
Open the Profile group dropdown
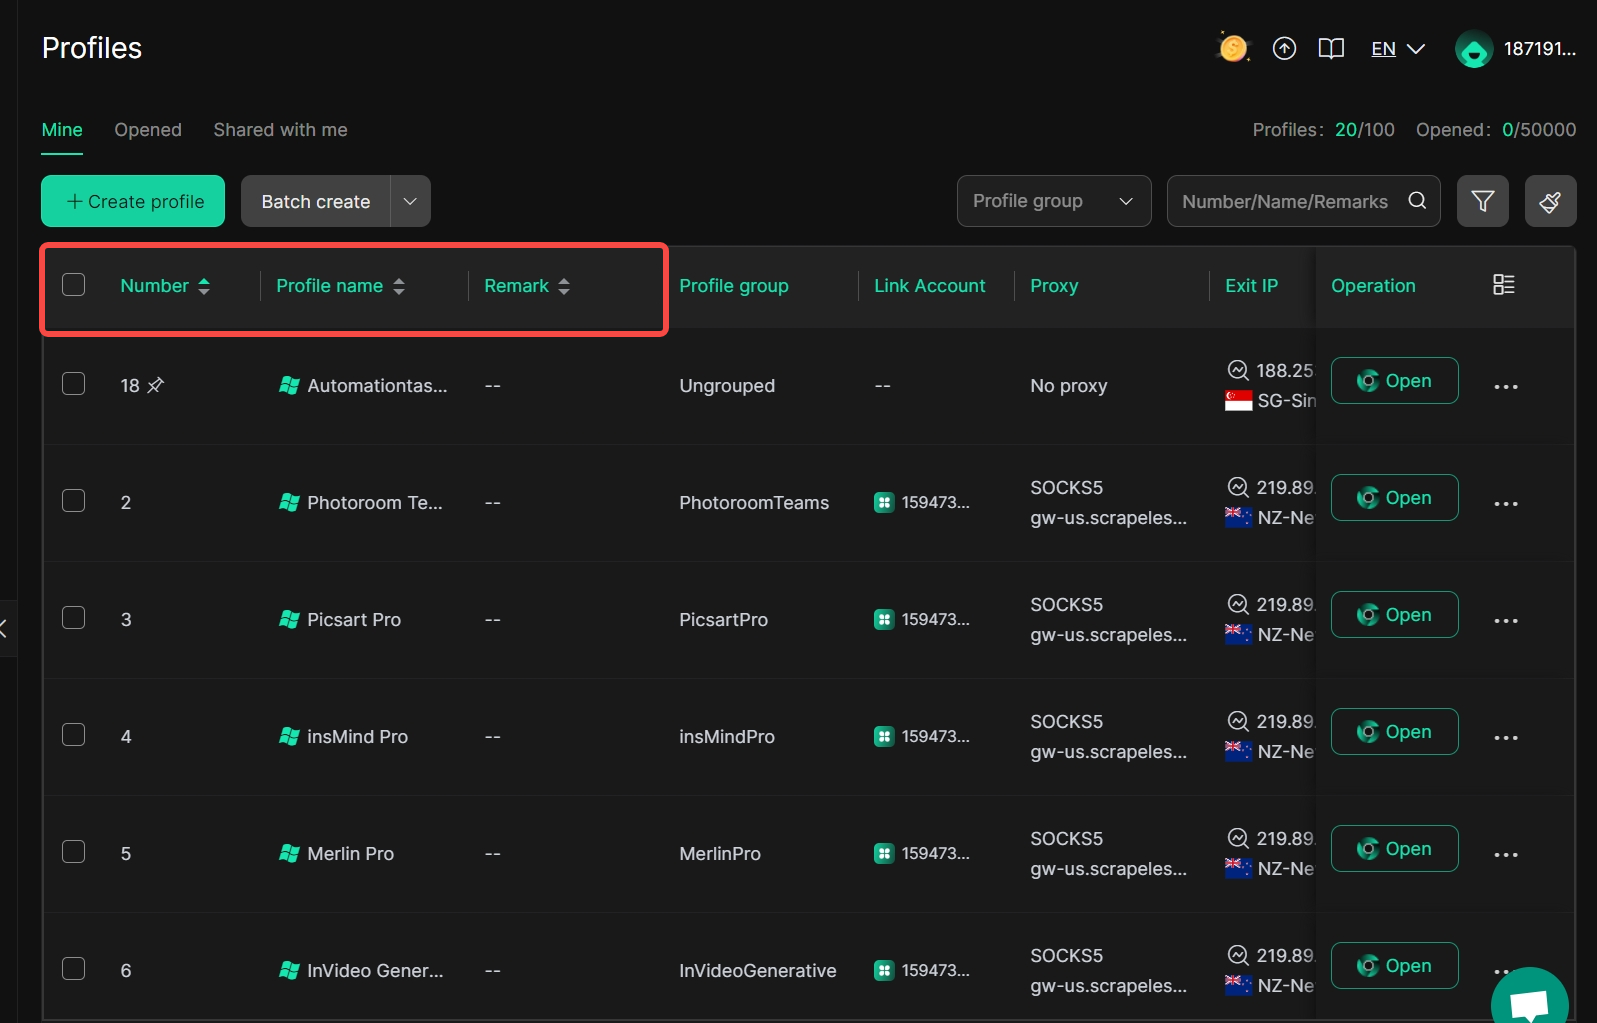(x=1054, y=201)
